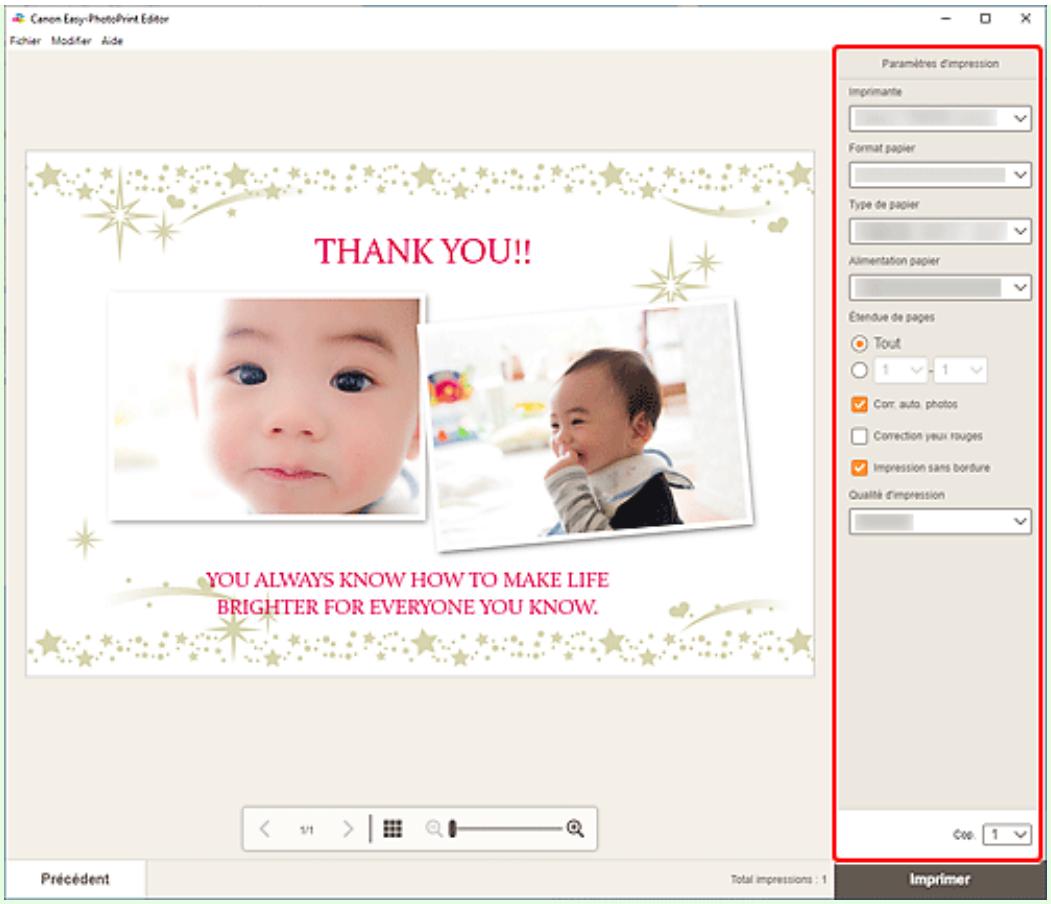The image size is (1051, 904).
Task: Toggle Impression sans bordure checkbox
Action: 859,468
